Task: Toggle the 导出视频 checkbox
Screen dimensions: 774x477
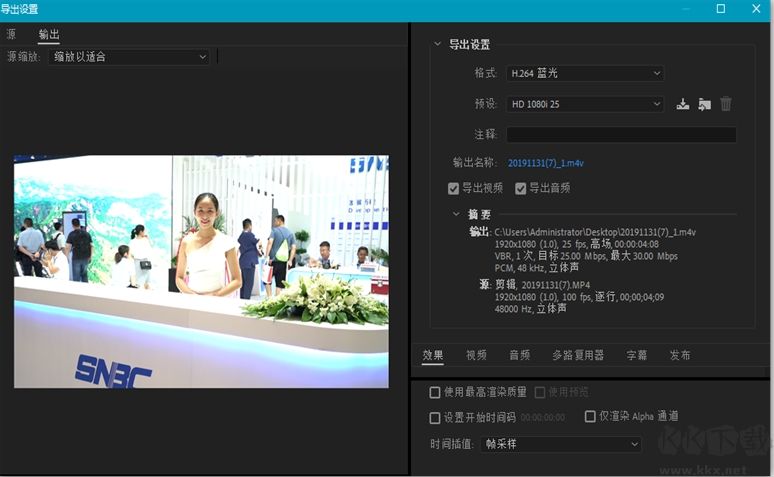Action: pyautogui.click(x=454, y=188)
